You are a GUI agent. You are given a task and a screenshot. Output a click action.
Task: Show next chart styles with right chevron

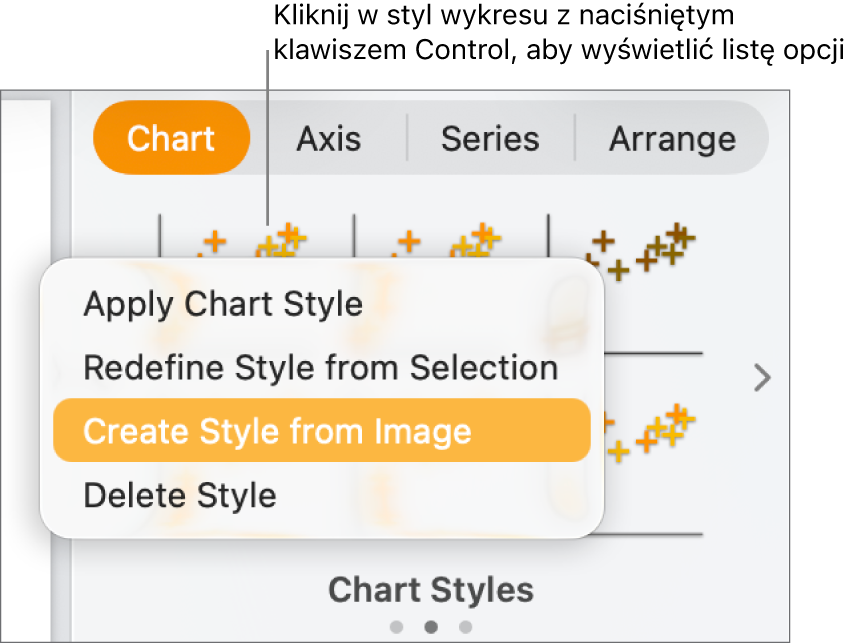[x=762, y=377]
